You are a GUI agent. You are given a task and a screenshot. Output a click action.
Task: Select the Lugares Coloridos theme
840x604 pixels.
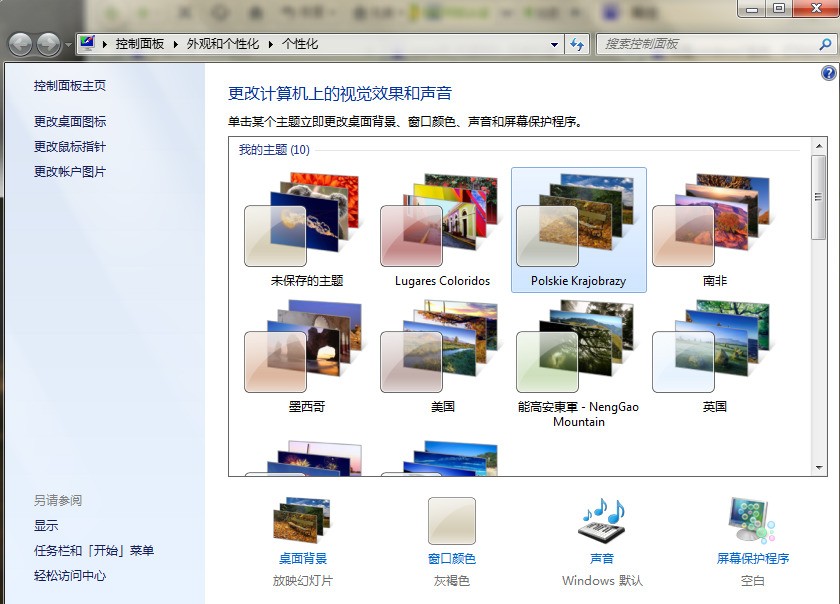pyautogui.click(x=442, y=230)
